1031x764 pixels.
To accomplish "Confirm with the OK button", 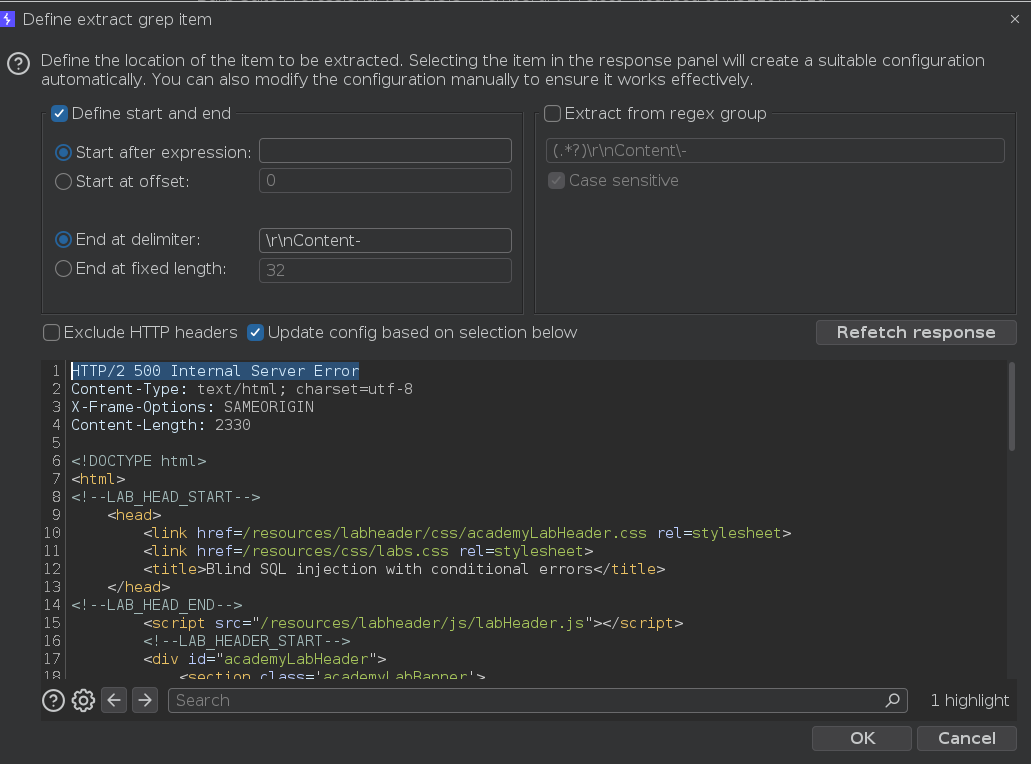I will point(862,738).
